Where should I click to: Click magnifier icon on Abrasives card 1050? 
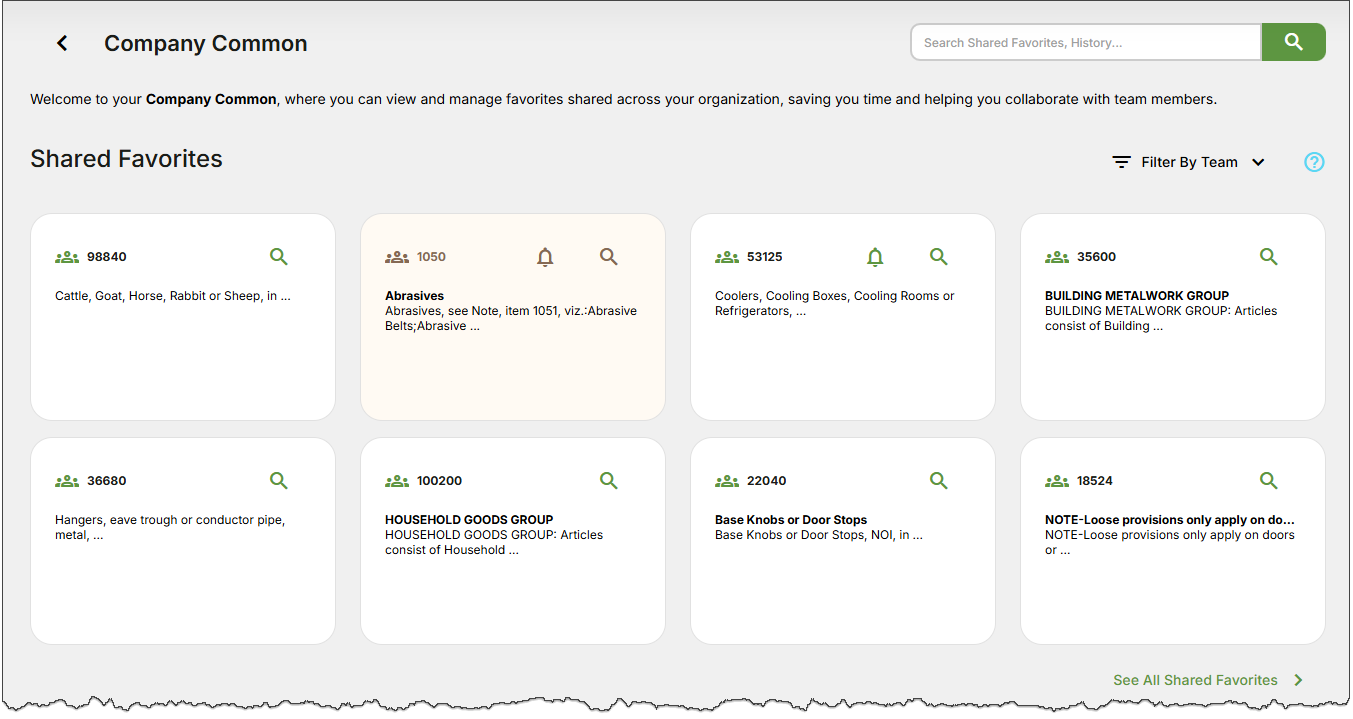609,257
